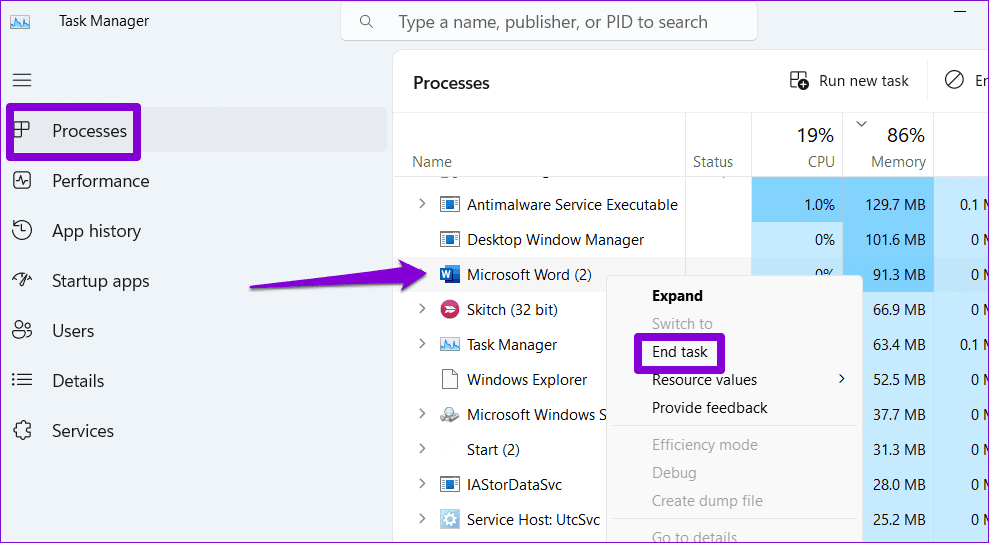Click Switch to in the context menu

(x=682, y=324)
